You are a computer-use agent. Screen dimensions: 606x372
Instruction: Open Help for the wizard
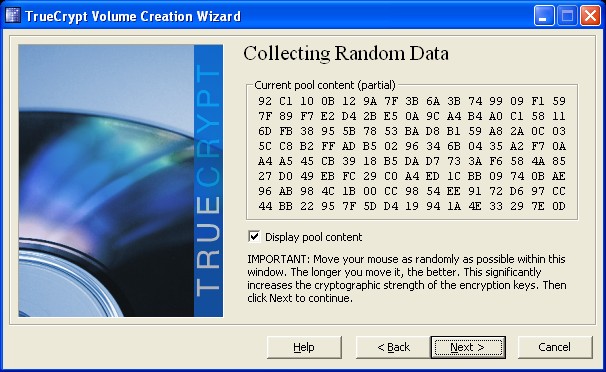[x=304, y=347]
